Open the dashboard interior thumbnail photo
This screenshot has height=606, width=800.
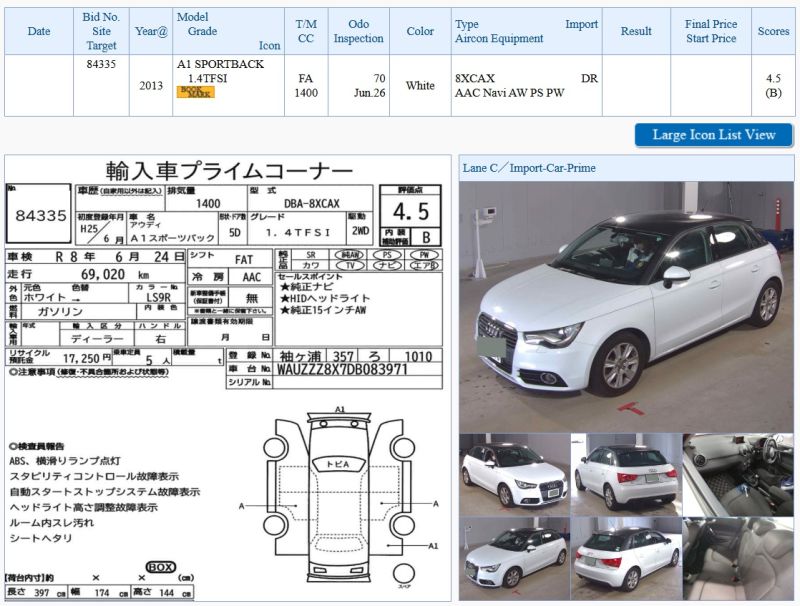(738, 475)
